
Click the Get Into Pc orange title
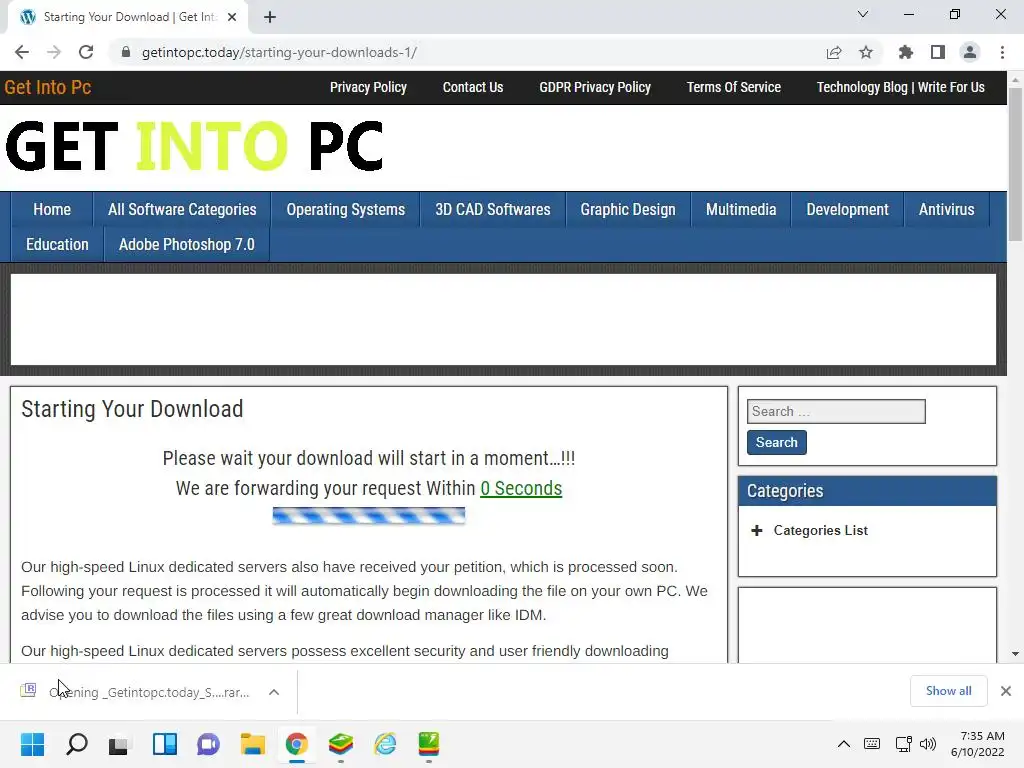(x=48, y=87)
